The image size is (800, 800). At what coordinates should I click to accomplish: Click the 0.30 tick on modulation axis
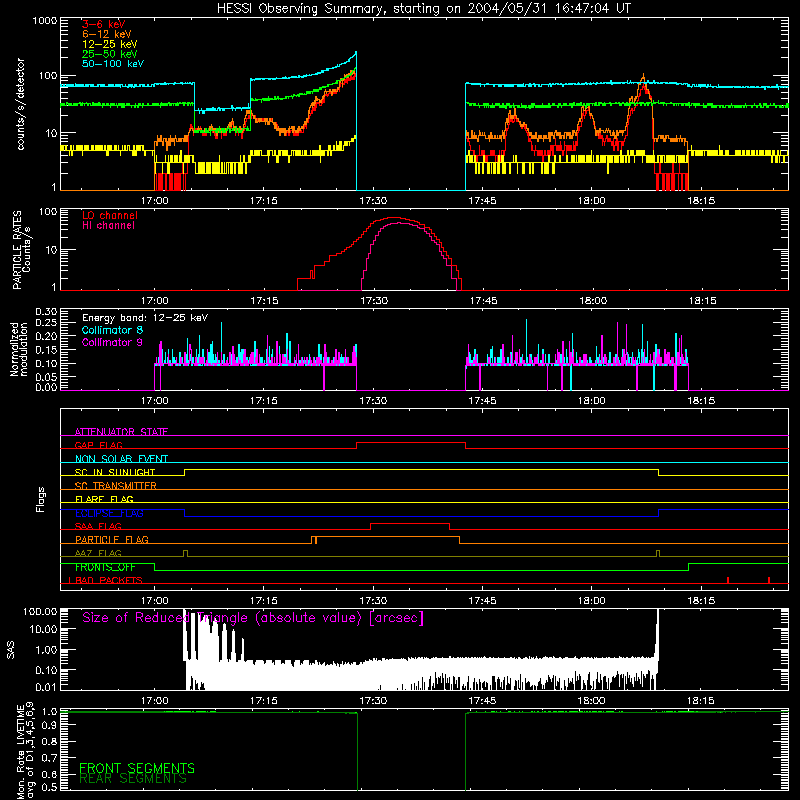pyautogui.click(x=46, y=312)
